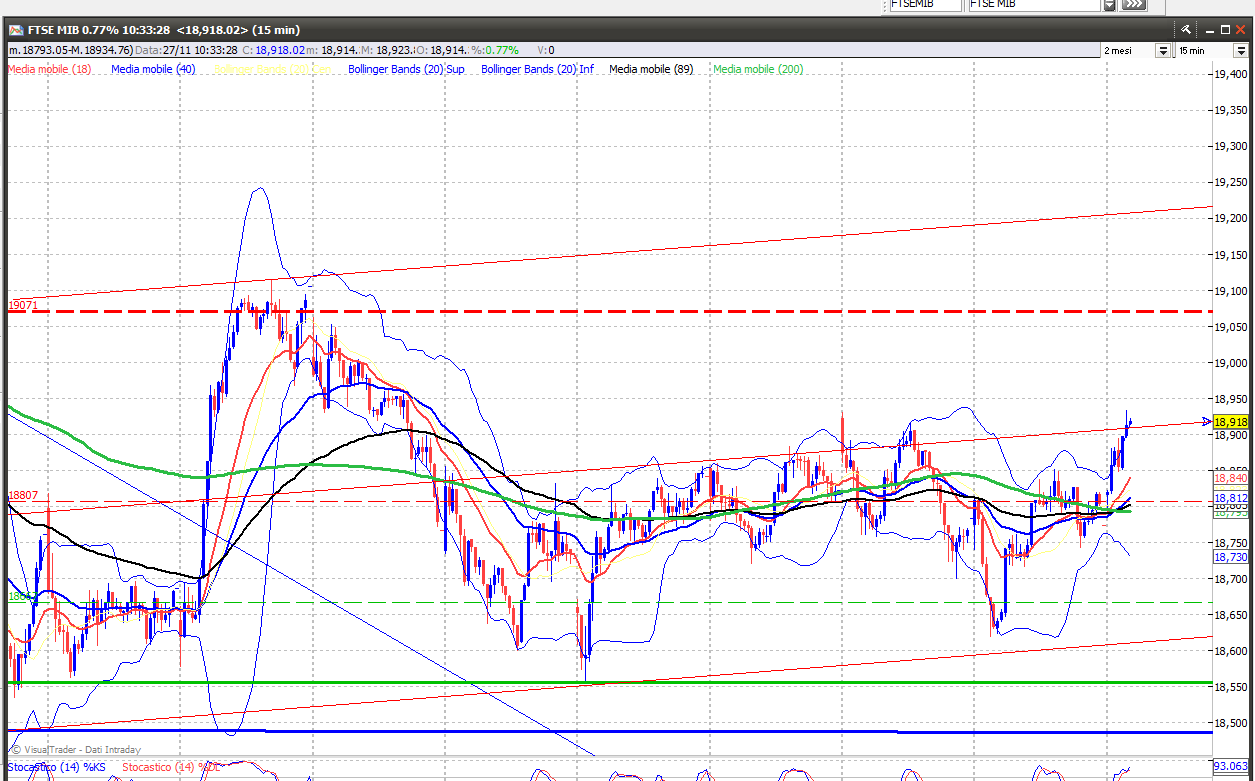Open the 2 mesi period dropdown
The height and width of the screenshot is (781, 1255).
1163,50
